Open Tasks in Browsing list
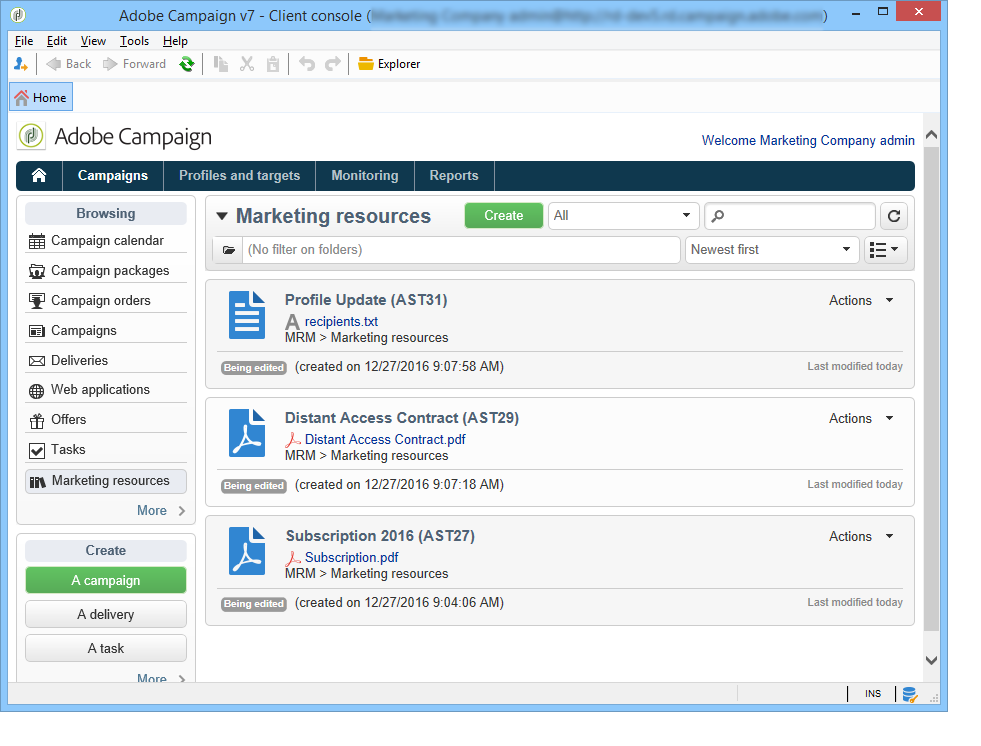This screenshot has height=746, width=981. pyautogui.click(x=106, y=450)
